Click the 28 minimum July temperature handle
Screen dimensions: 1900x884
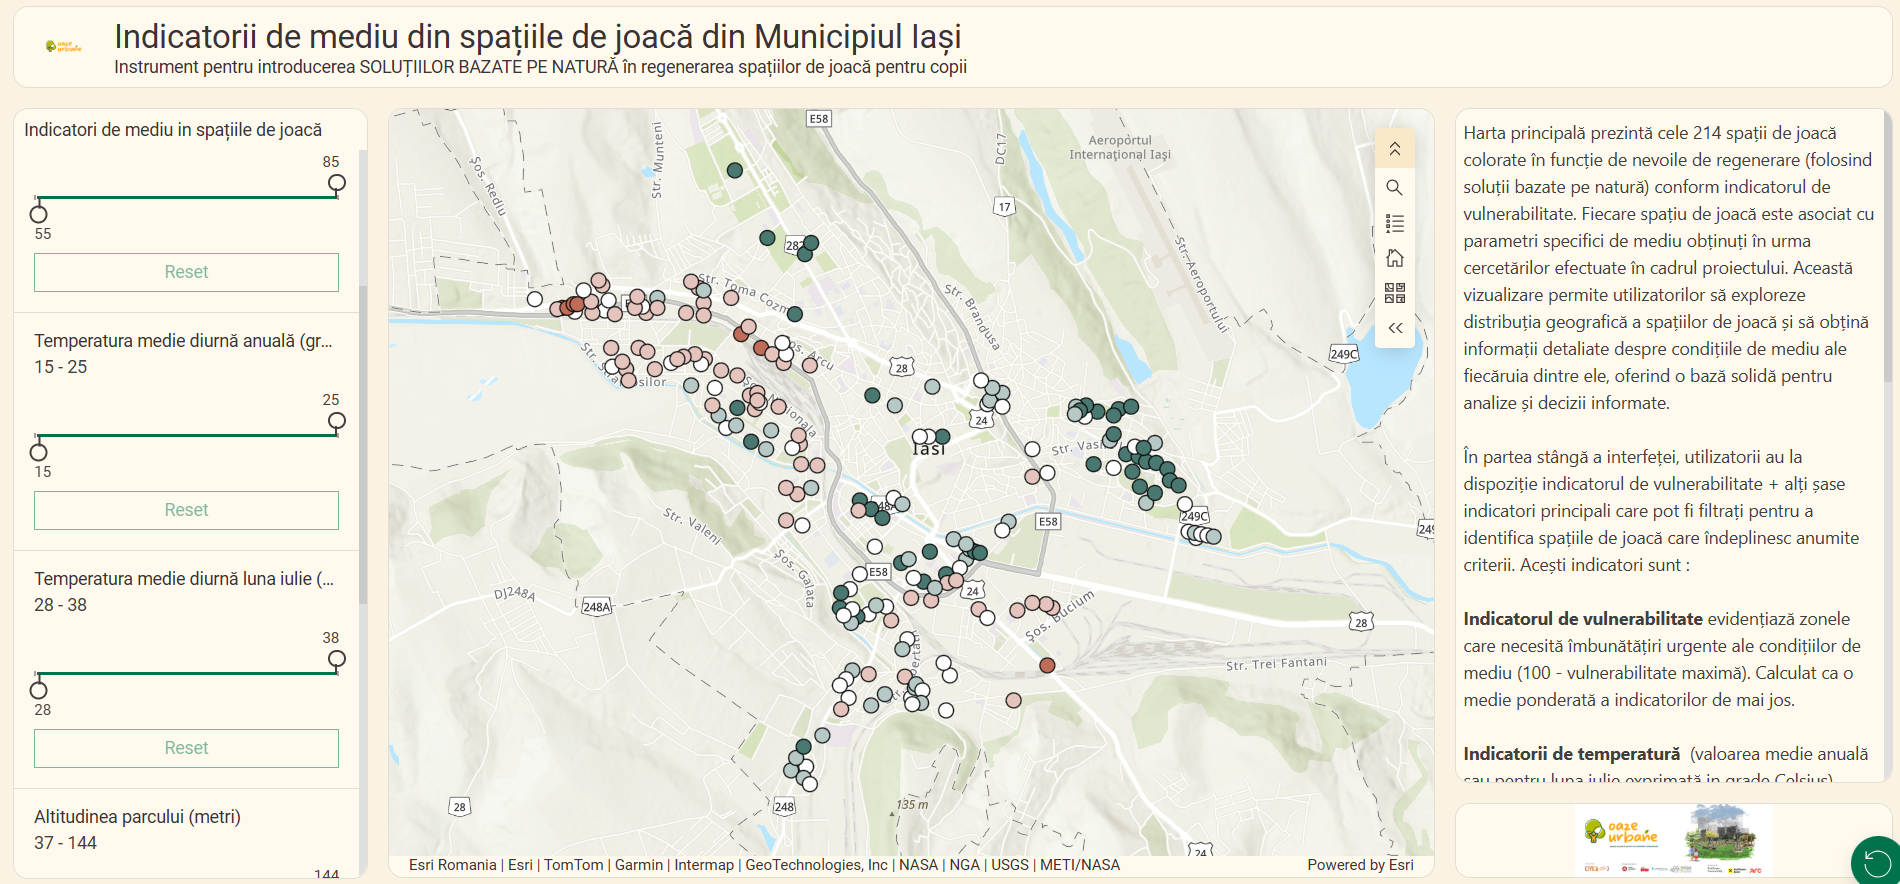(39, 690)
